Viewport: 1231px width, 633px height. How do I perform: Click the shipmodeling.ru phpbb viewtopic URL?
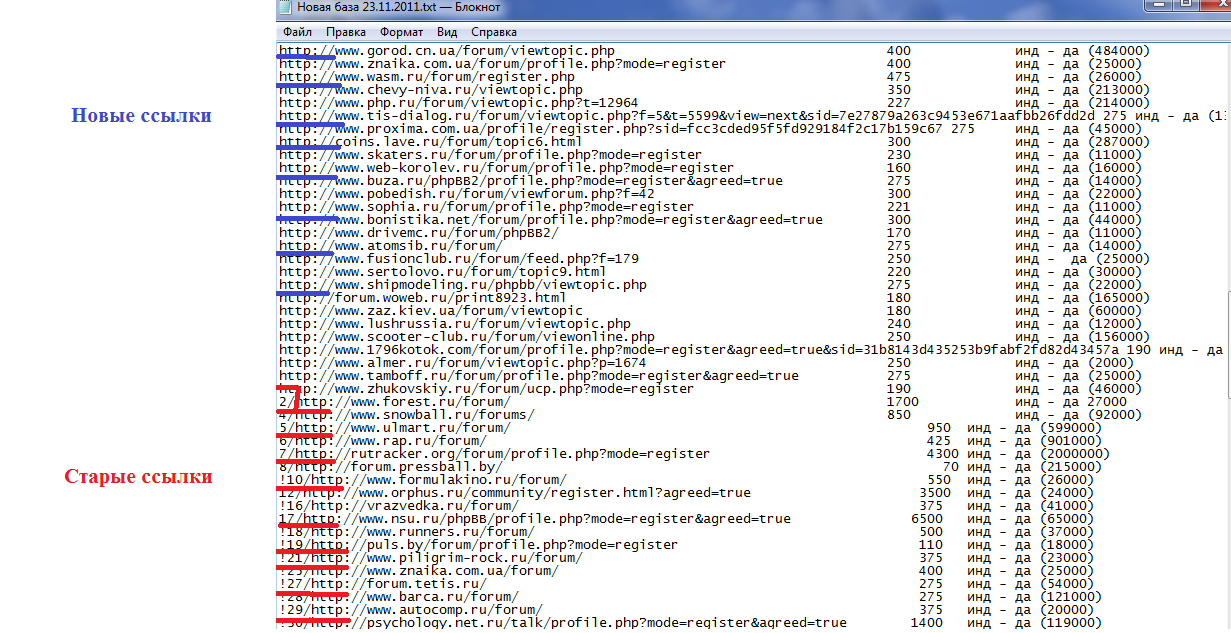(x=463, y=285)
